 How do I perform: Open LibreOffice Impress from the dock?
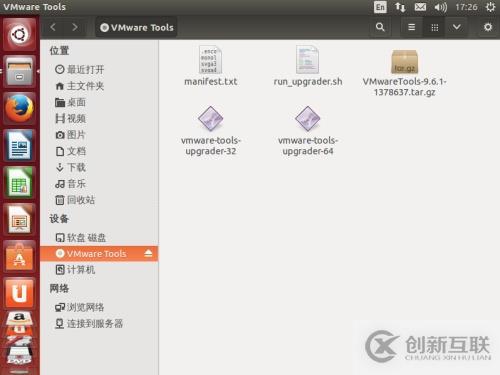click(19, 220)
